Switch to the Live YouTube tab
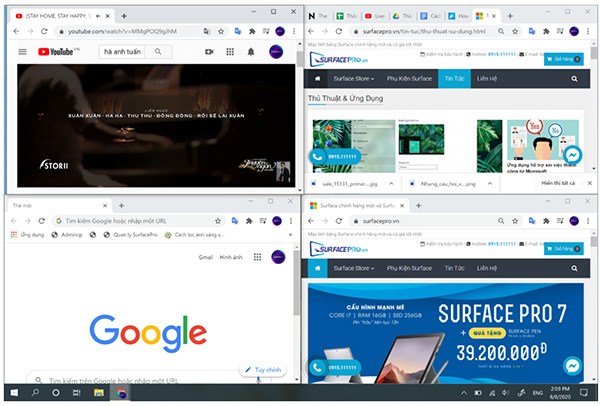600x406 pixels. tap(375, 16)
